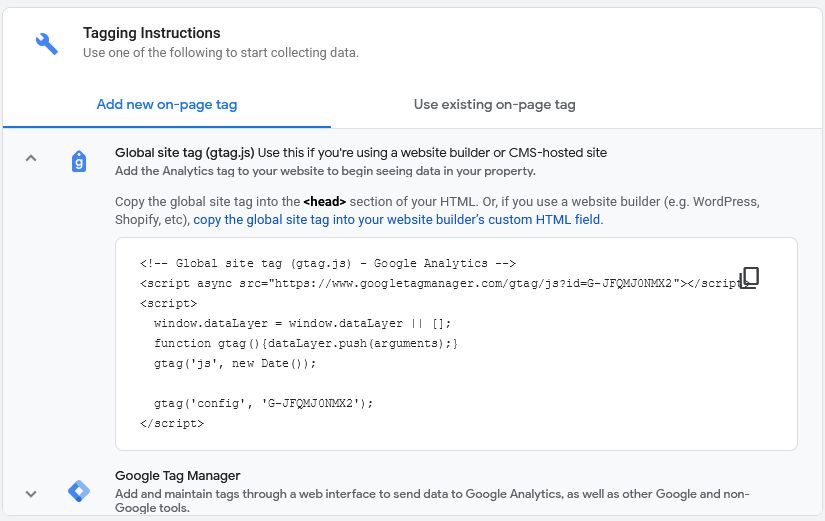Click the HTML comment line in the snippet
Viewport: 825px width, 521px height.
328,264
